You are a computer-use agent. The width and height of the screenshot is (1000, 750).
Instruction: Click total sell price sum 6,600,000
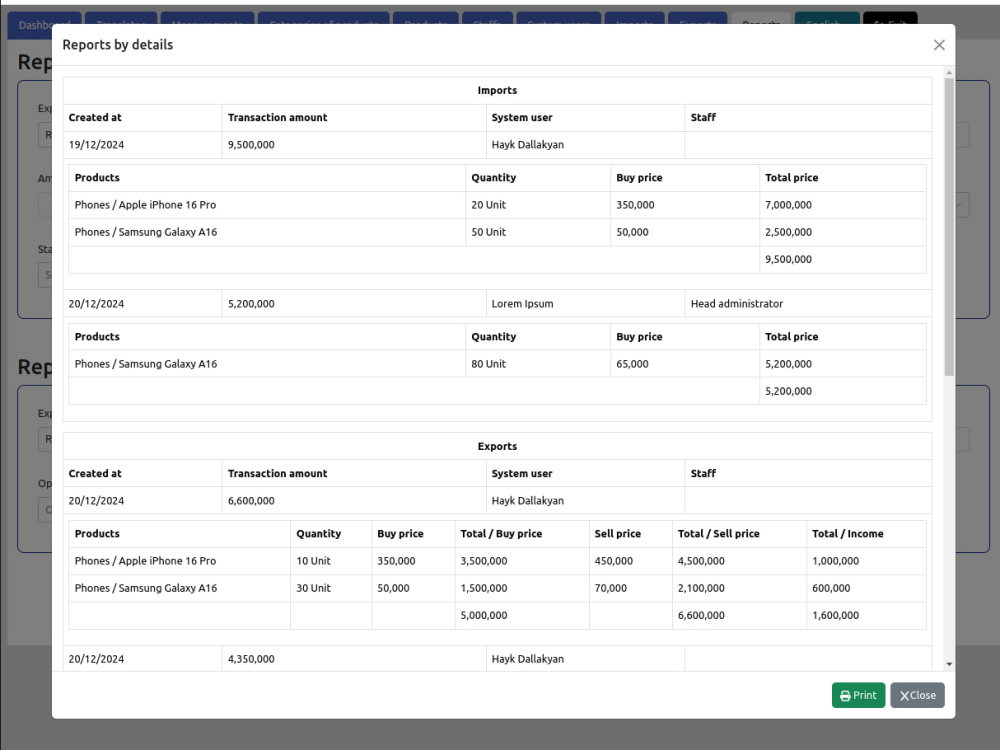point(701,615)
